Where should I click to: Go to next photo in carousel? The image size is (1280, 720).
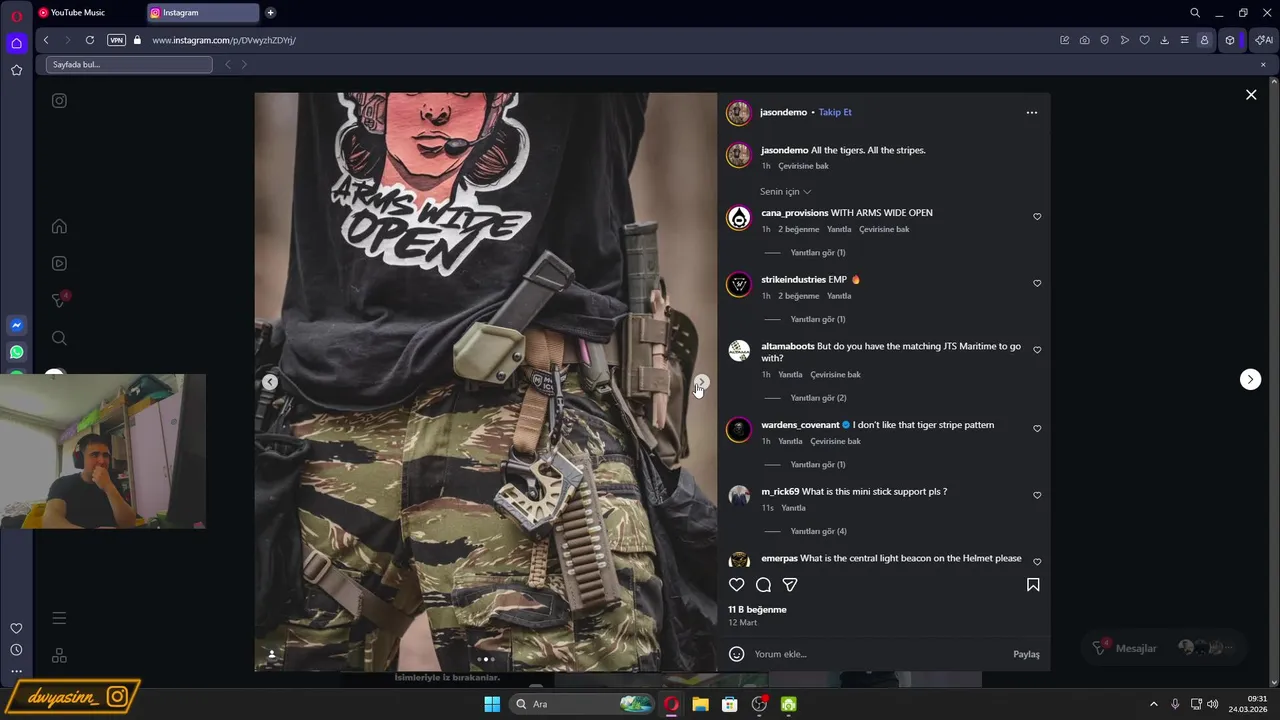click(702, 382)
